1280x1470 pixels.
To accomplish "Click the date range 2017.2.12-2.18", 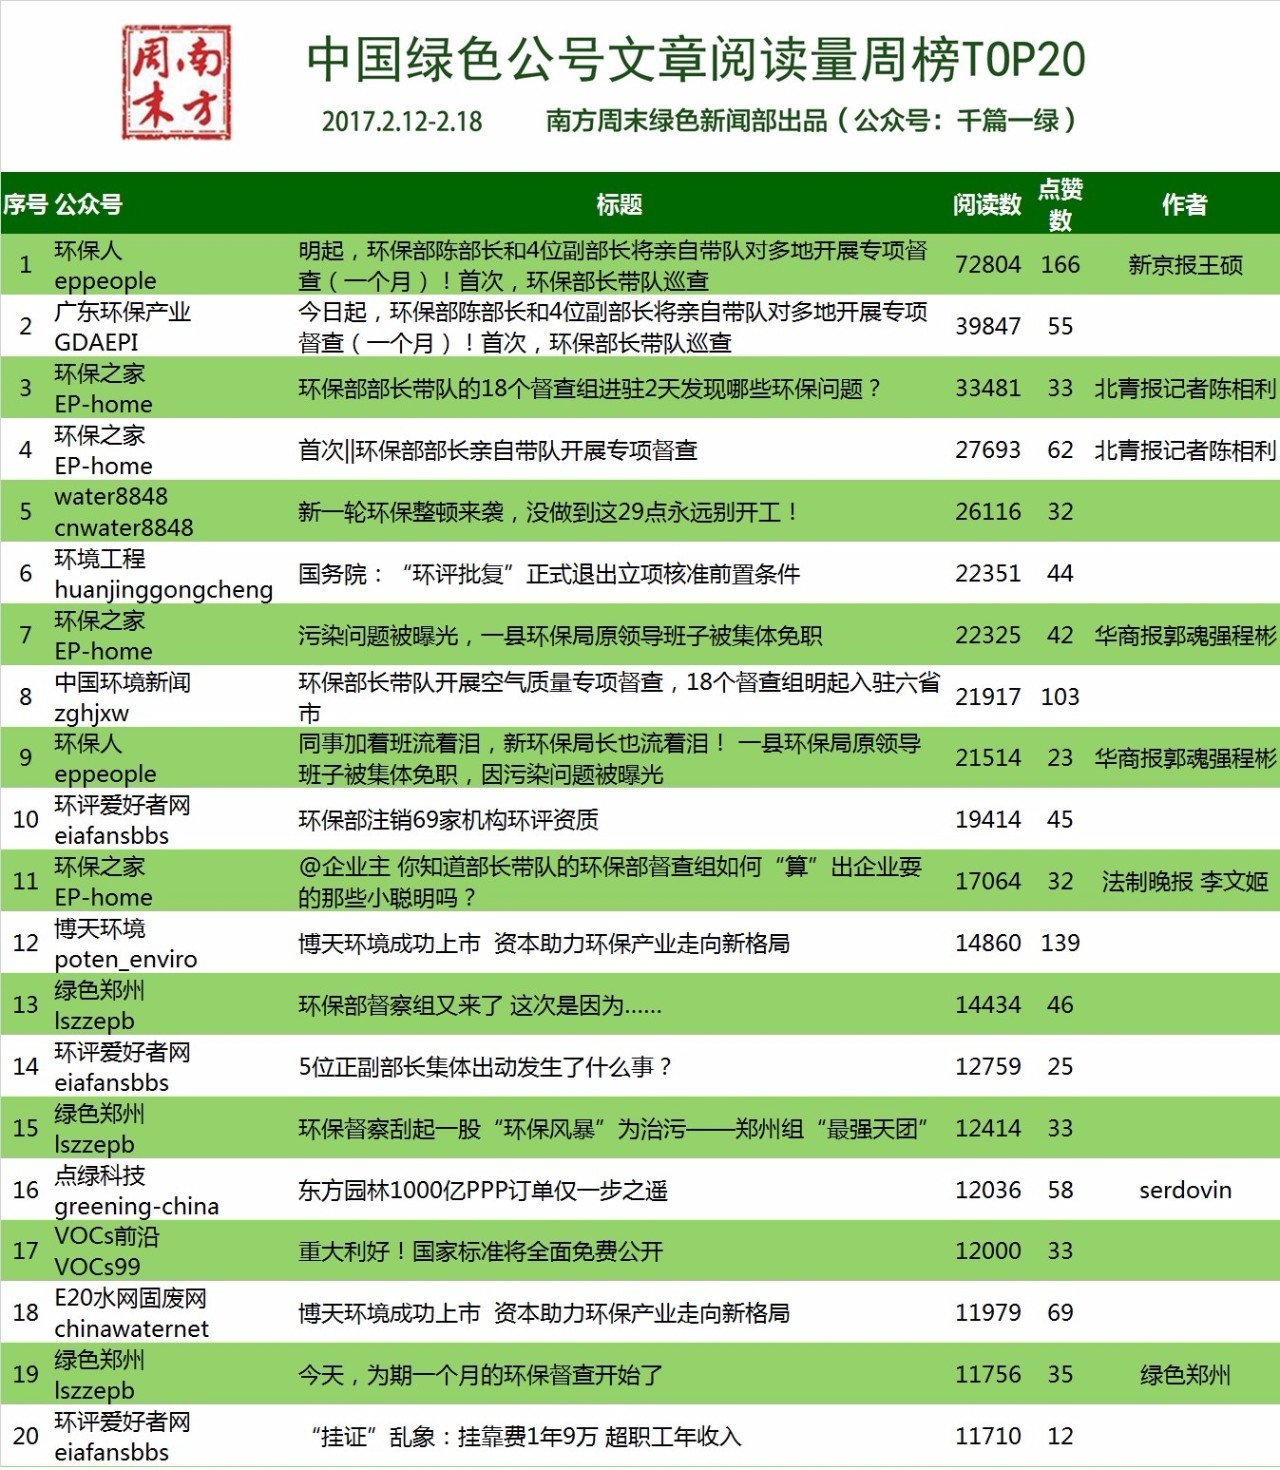I will (401, 124).
